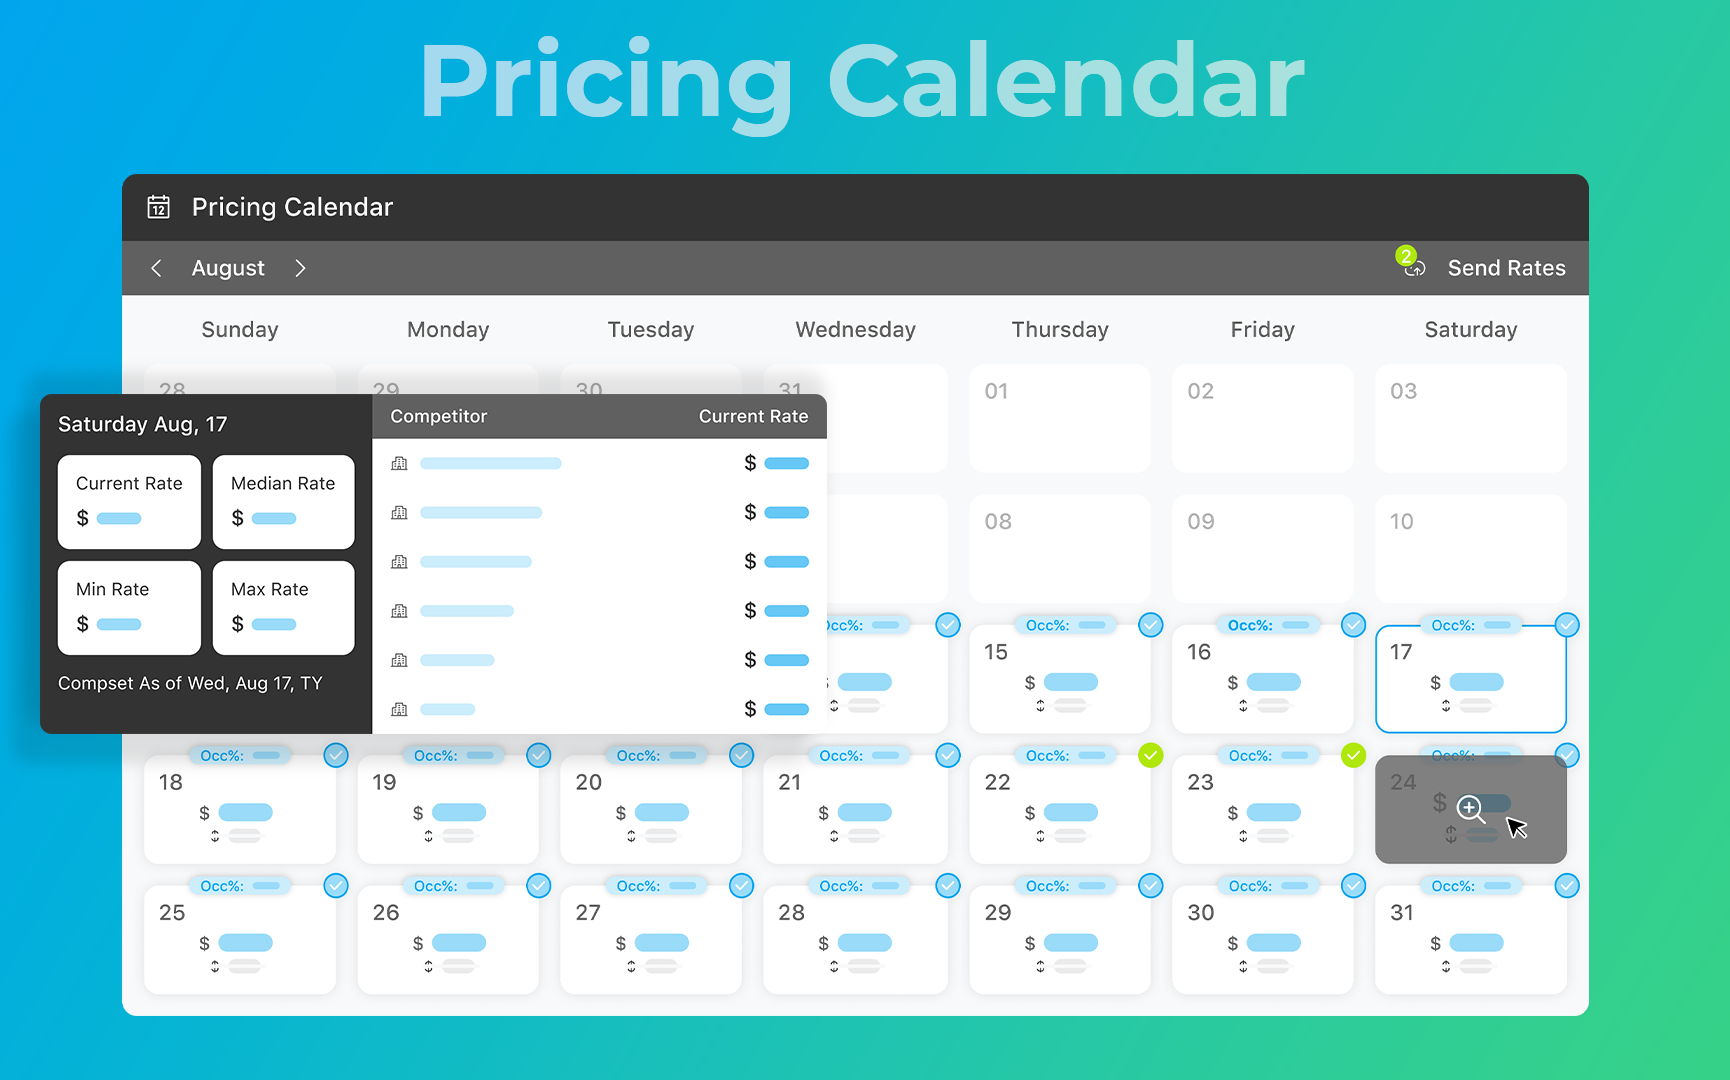Toggle the green checkmark on day 23

pos(1353,756)
